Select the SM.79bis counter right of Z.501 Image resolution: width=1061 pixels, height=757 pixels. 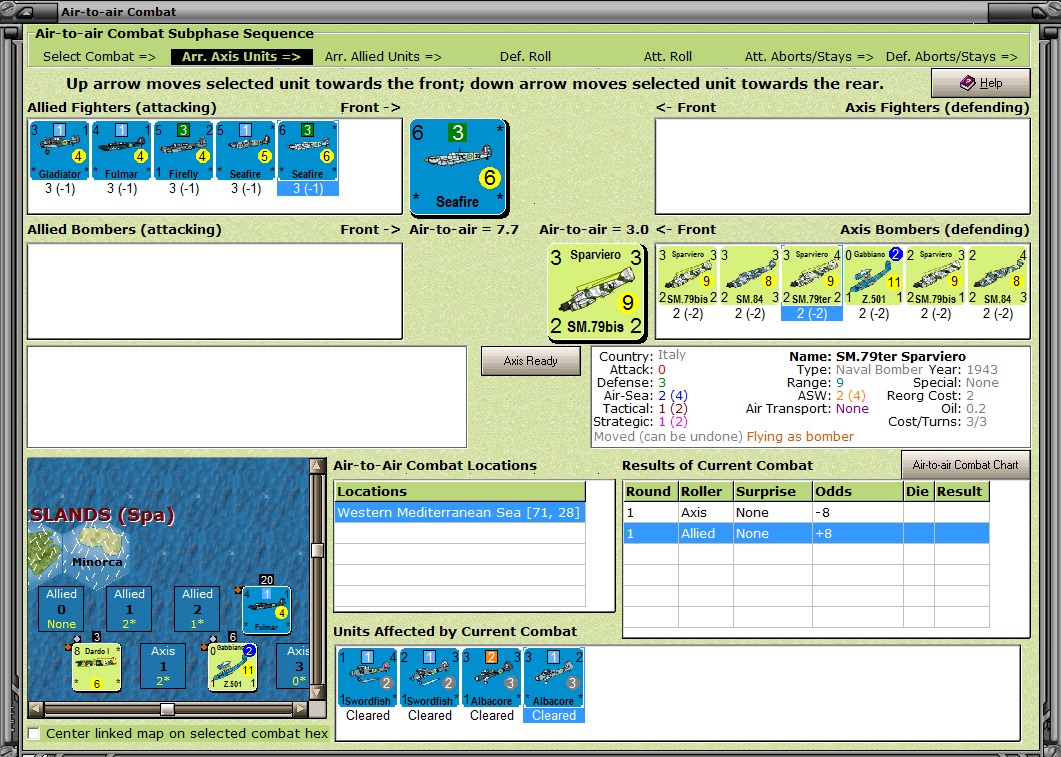(936, 275)
